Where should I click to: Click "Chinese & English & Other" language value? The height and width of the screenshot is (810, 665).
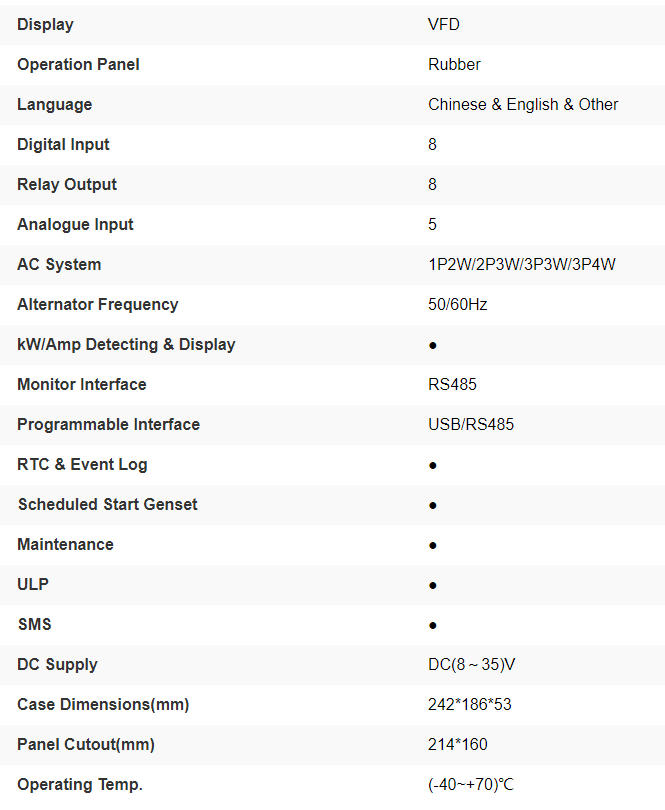tap(523, 104)
